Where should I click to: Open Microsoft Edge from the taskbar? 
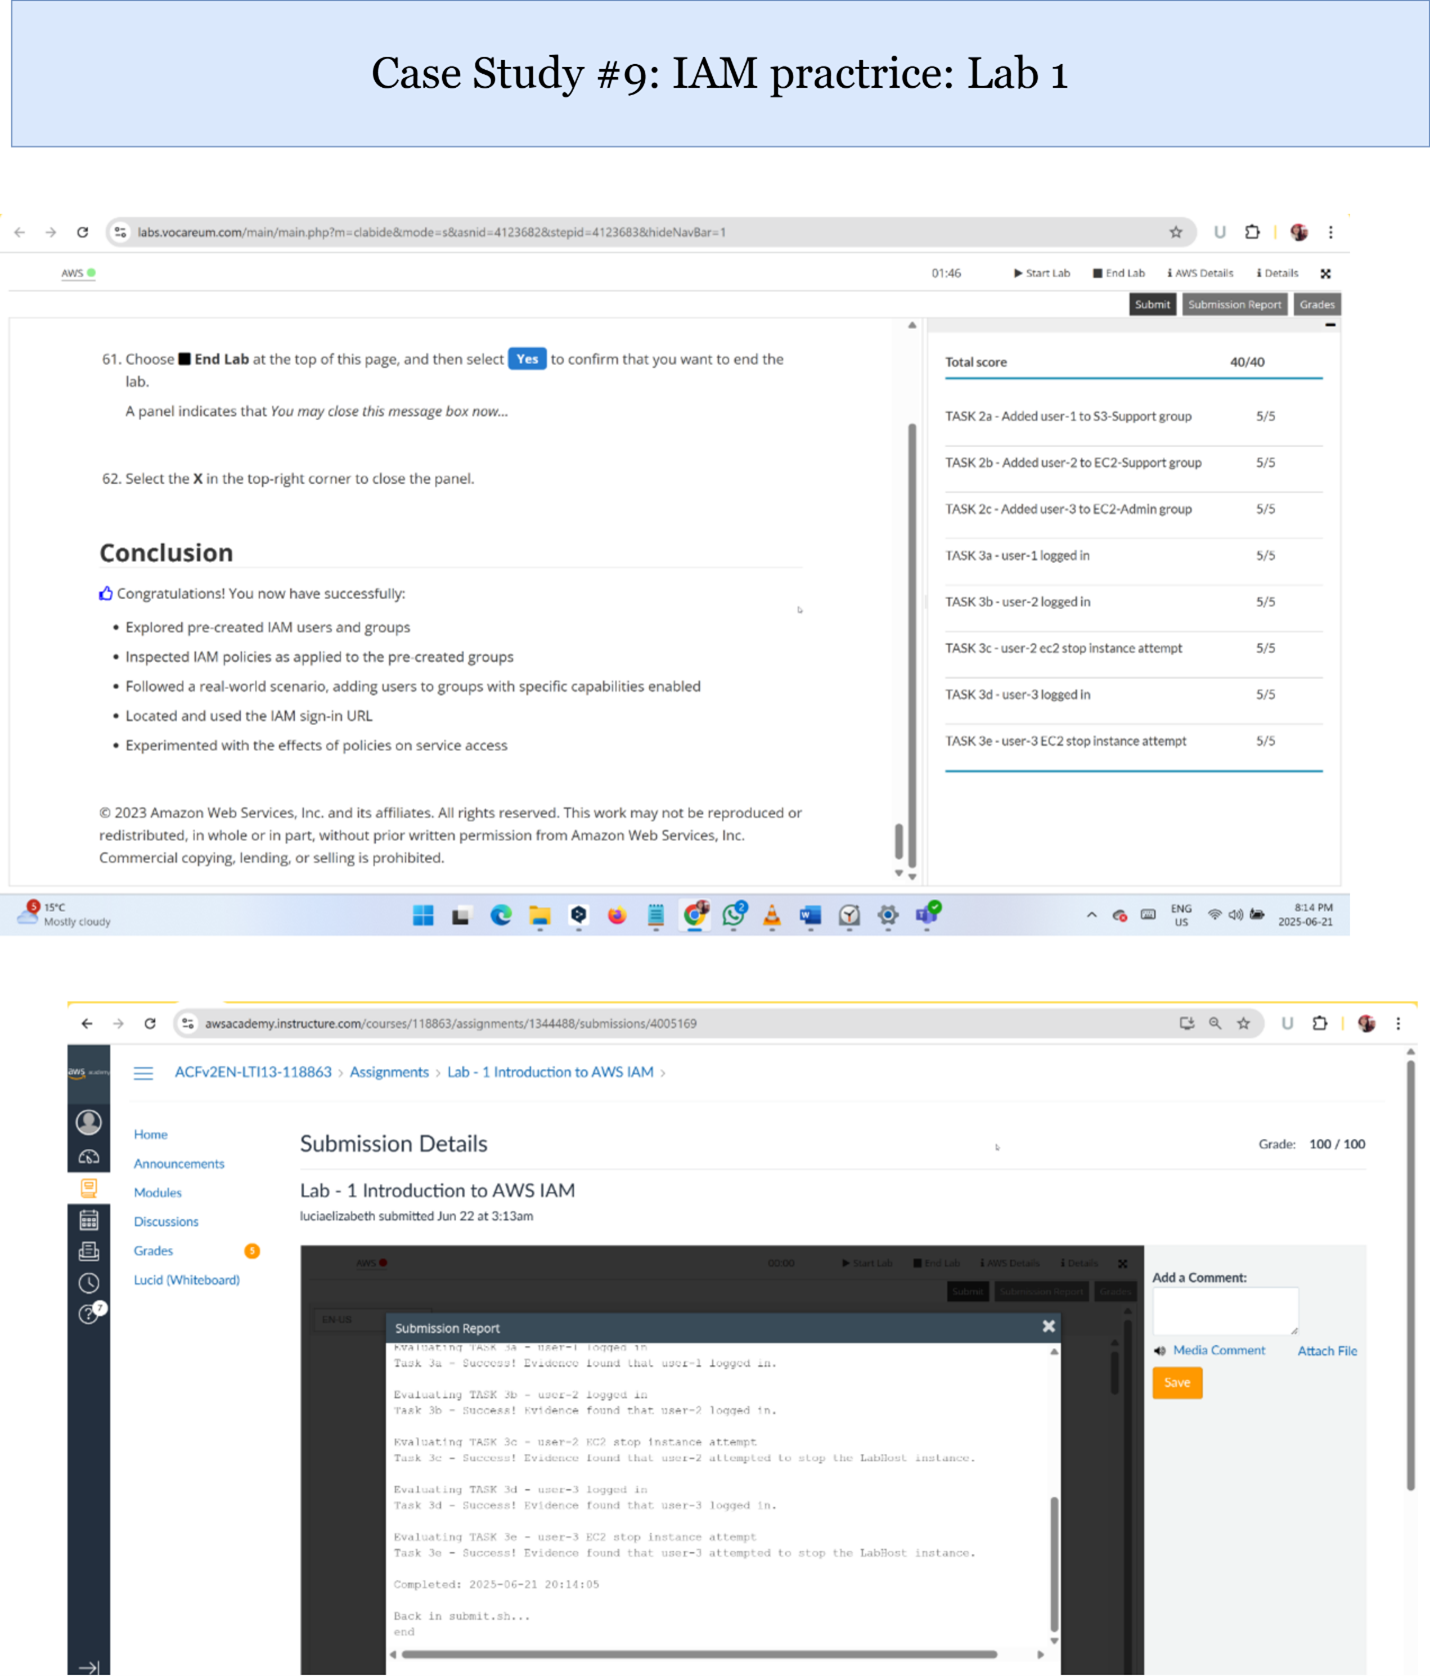[x=501, y=915]
